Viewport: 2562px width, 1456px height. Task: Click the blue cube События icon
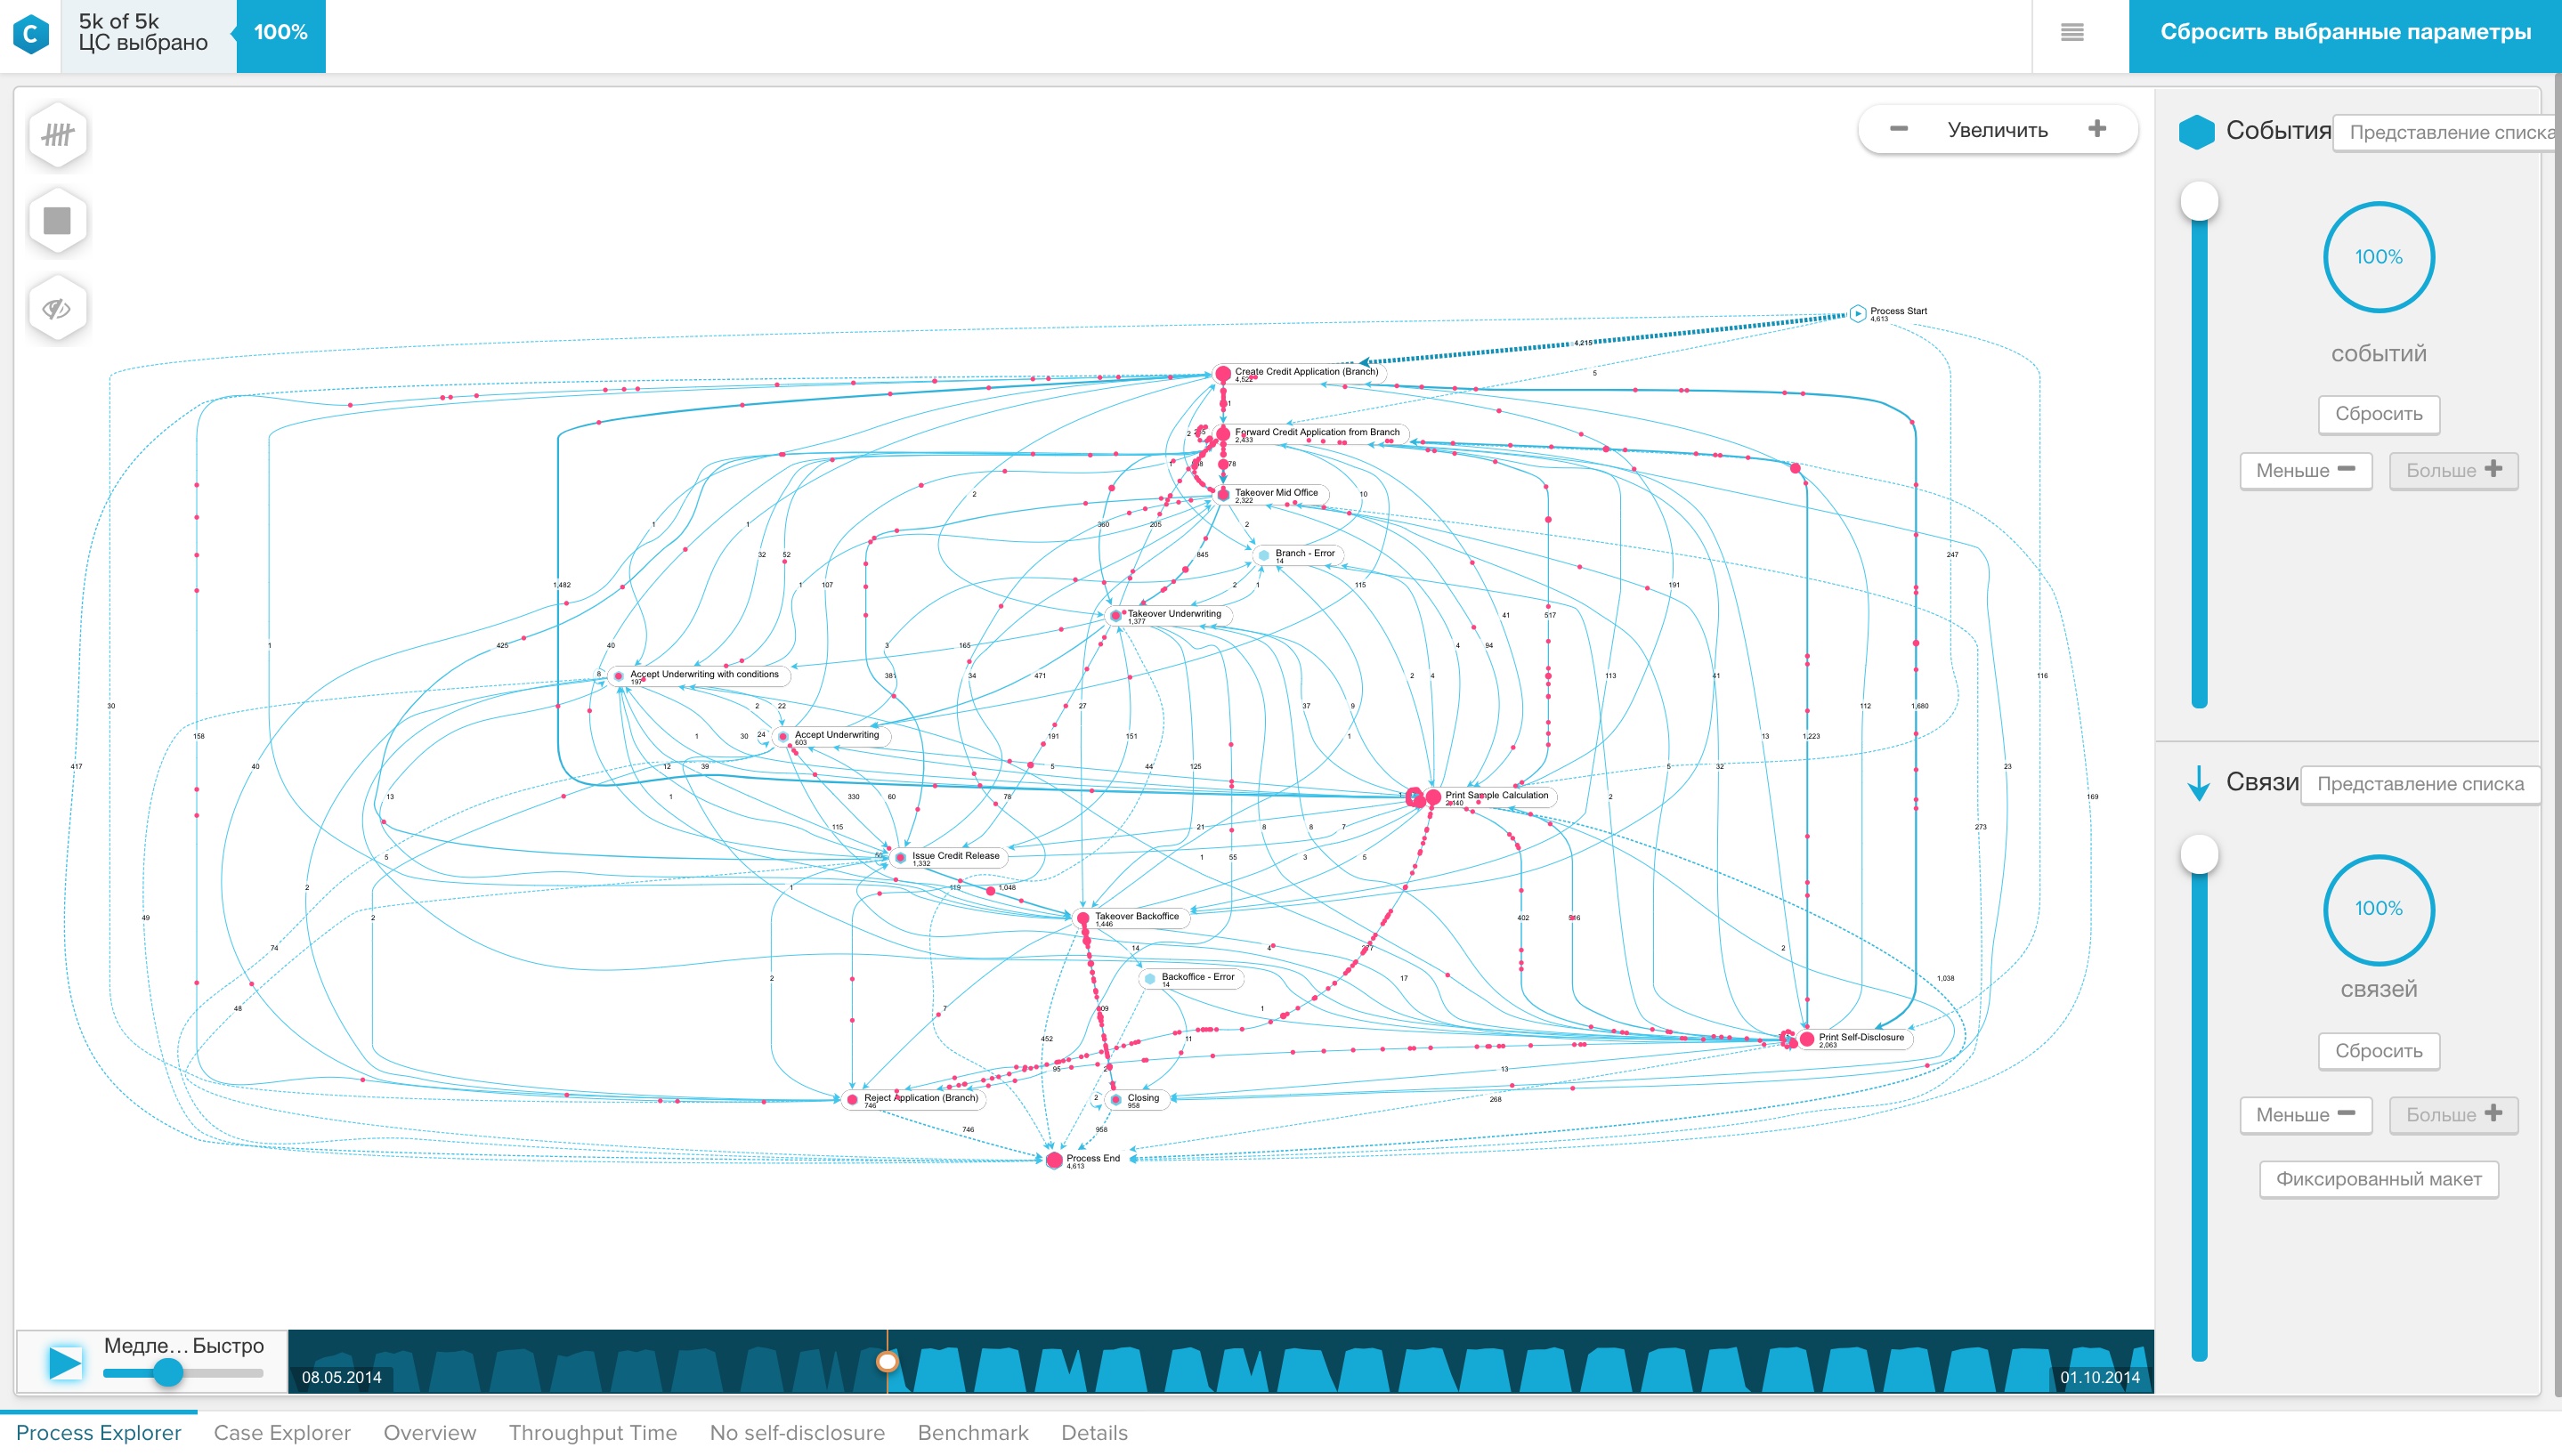(2196, 130)
